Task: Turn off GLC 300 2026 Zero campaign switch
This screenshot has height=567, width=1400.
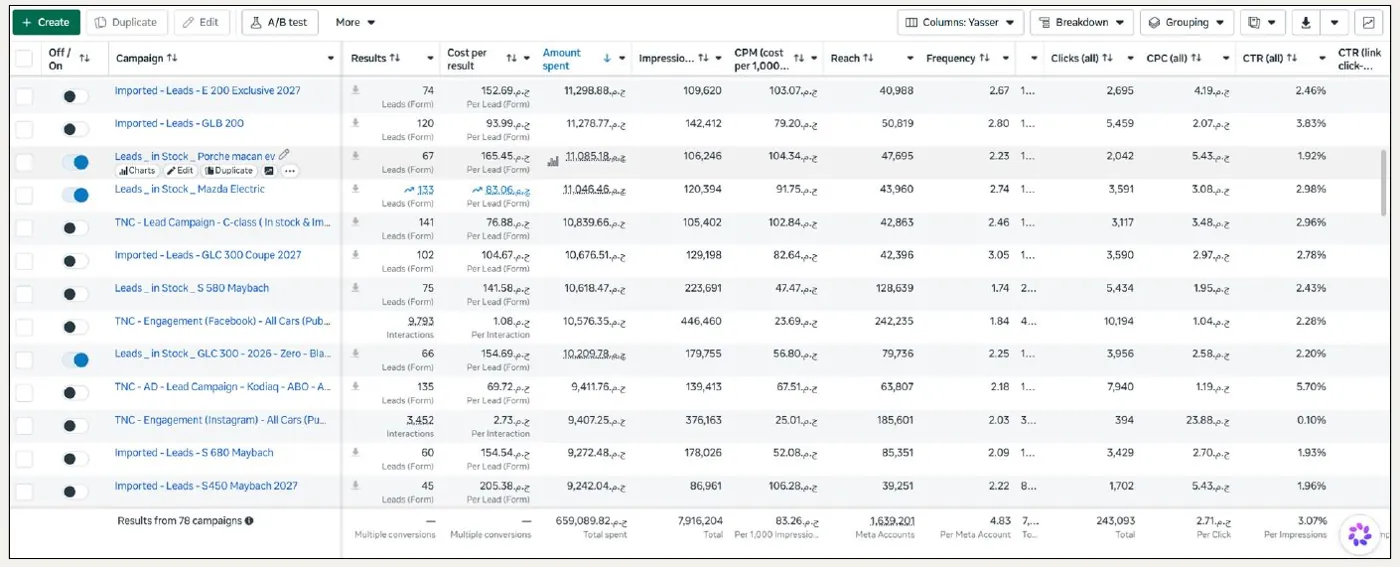Action: point(75,359)
